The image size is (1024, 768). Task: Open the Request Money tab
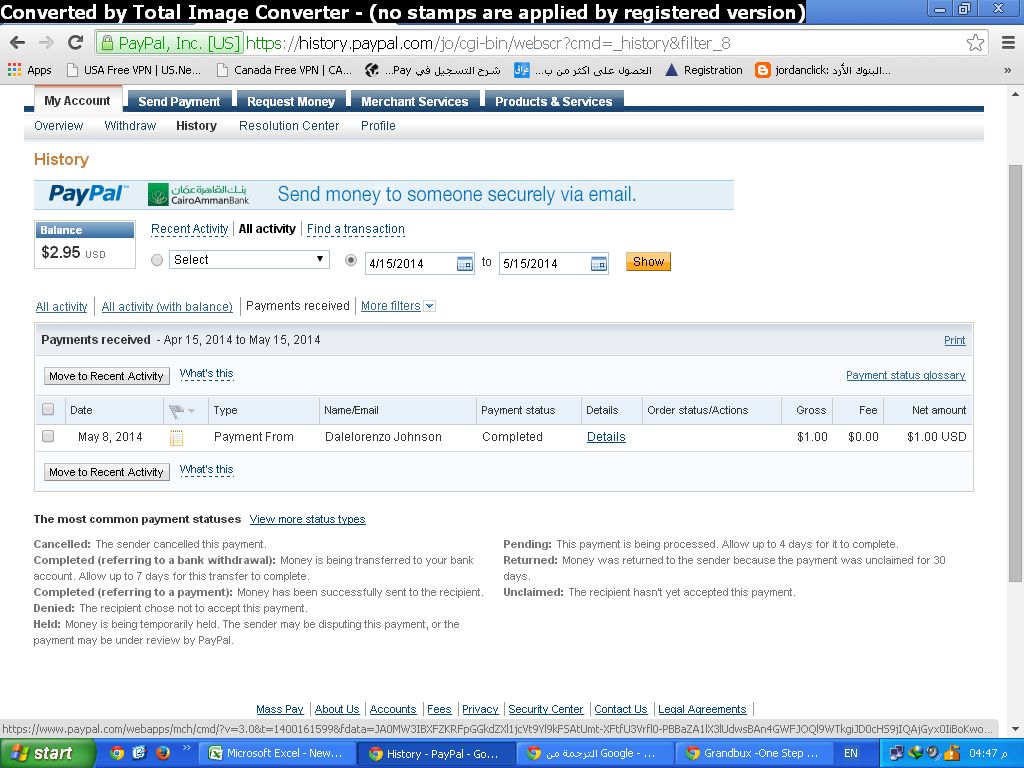(291, 101)
